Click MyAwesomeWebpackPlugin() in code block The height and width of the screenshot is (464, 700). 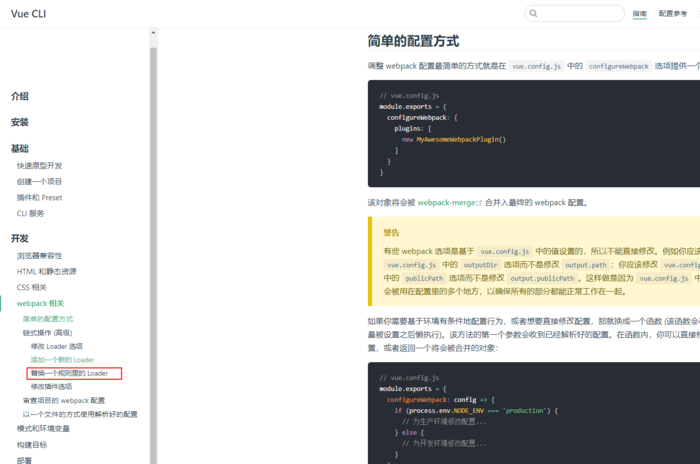(461, 139)
